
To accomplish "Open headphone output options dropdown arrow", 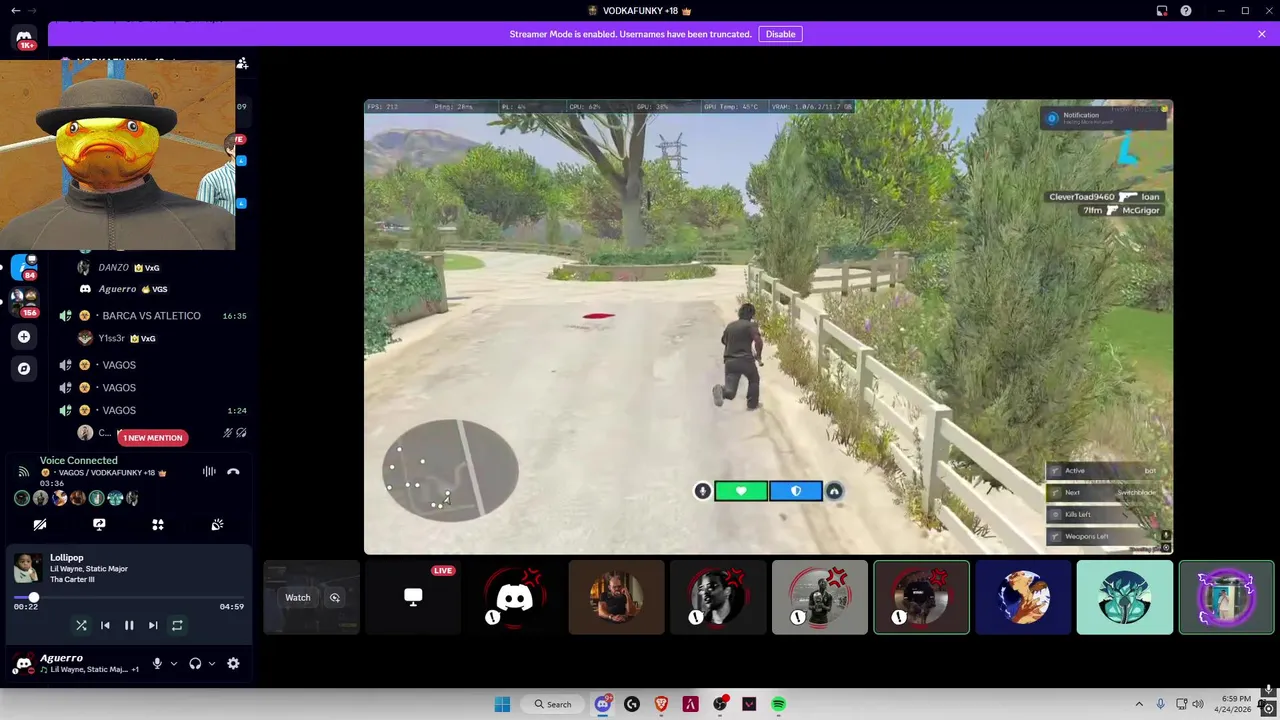I will [211, 664].
